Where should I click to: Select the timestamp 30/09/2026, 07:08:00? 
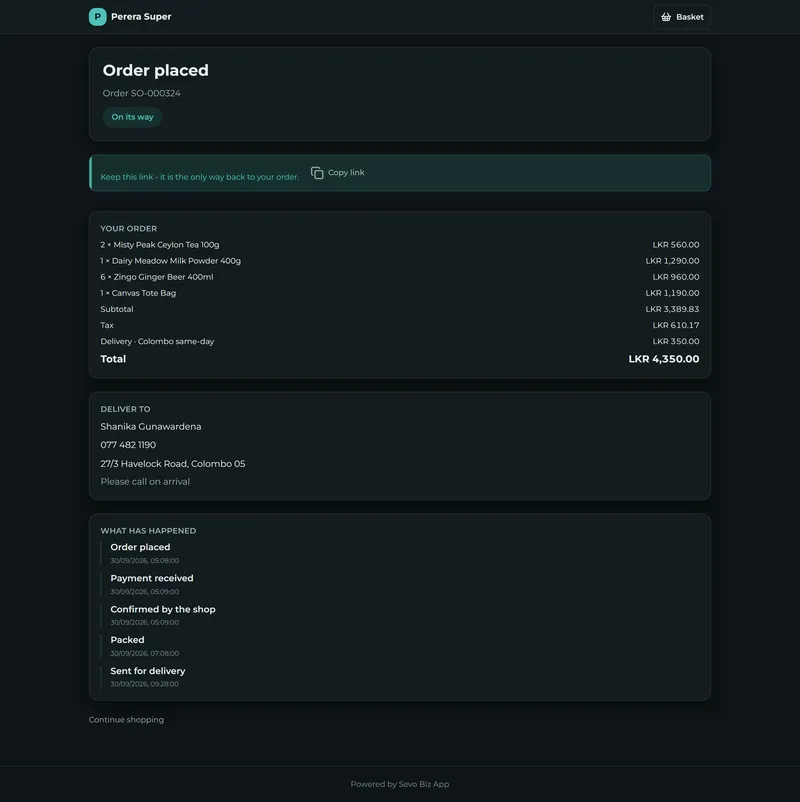[x=145, y=654]
